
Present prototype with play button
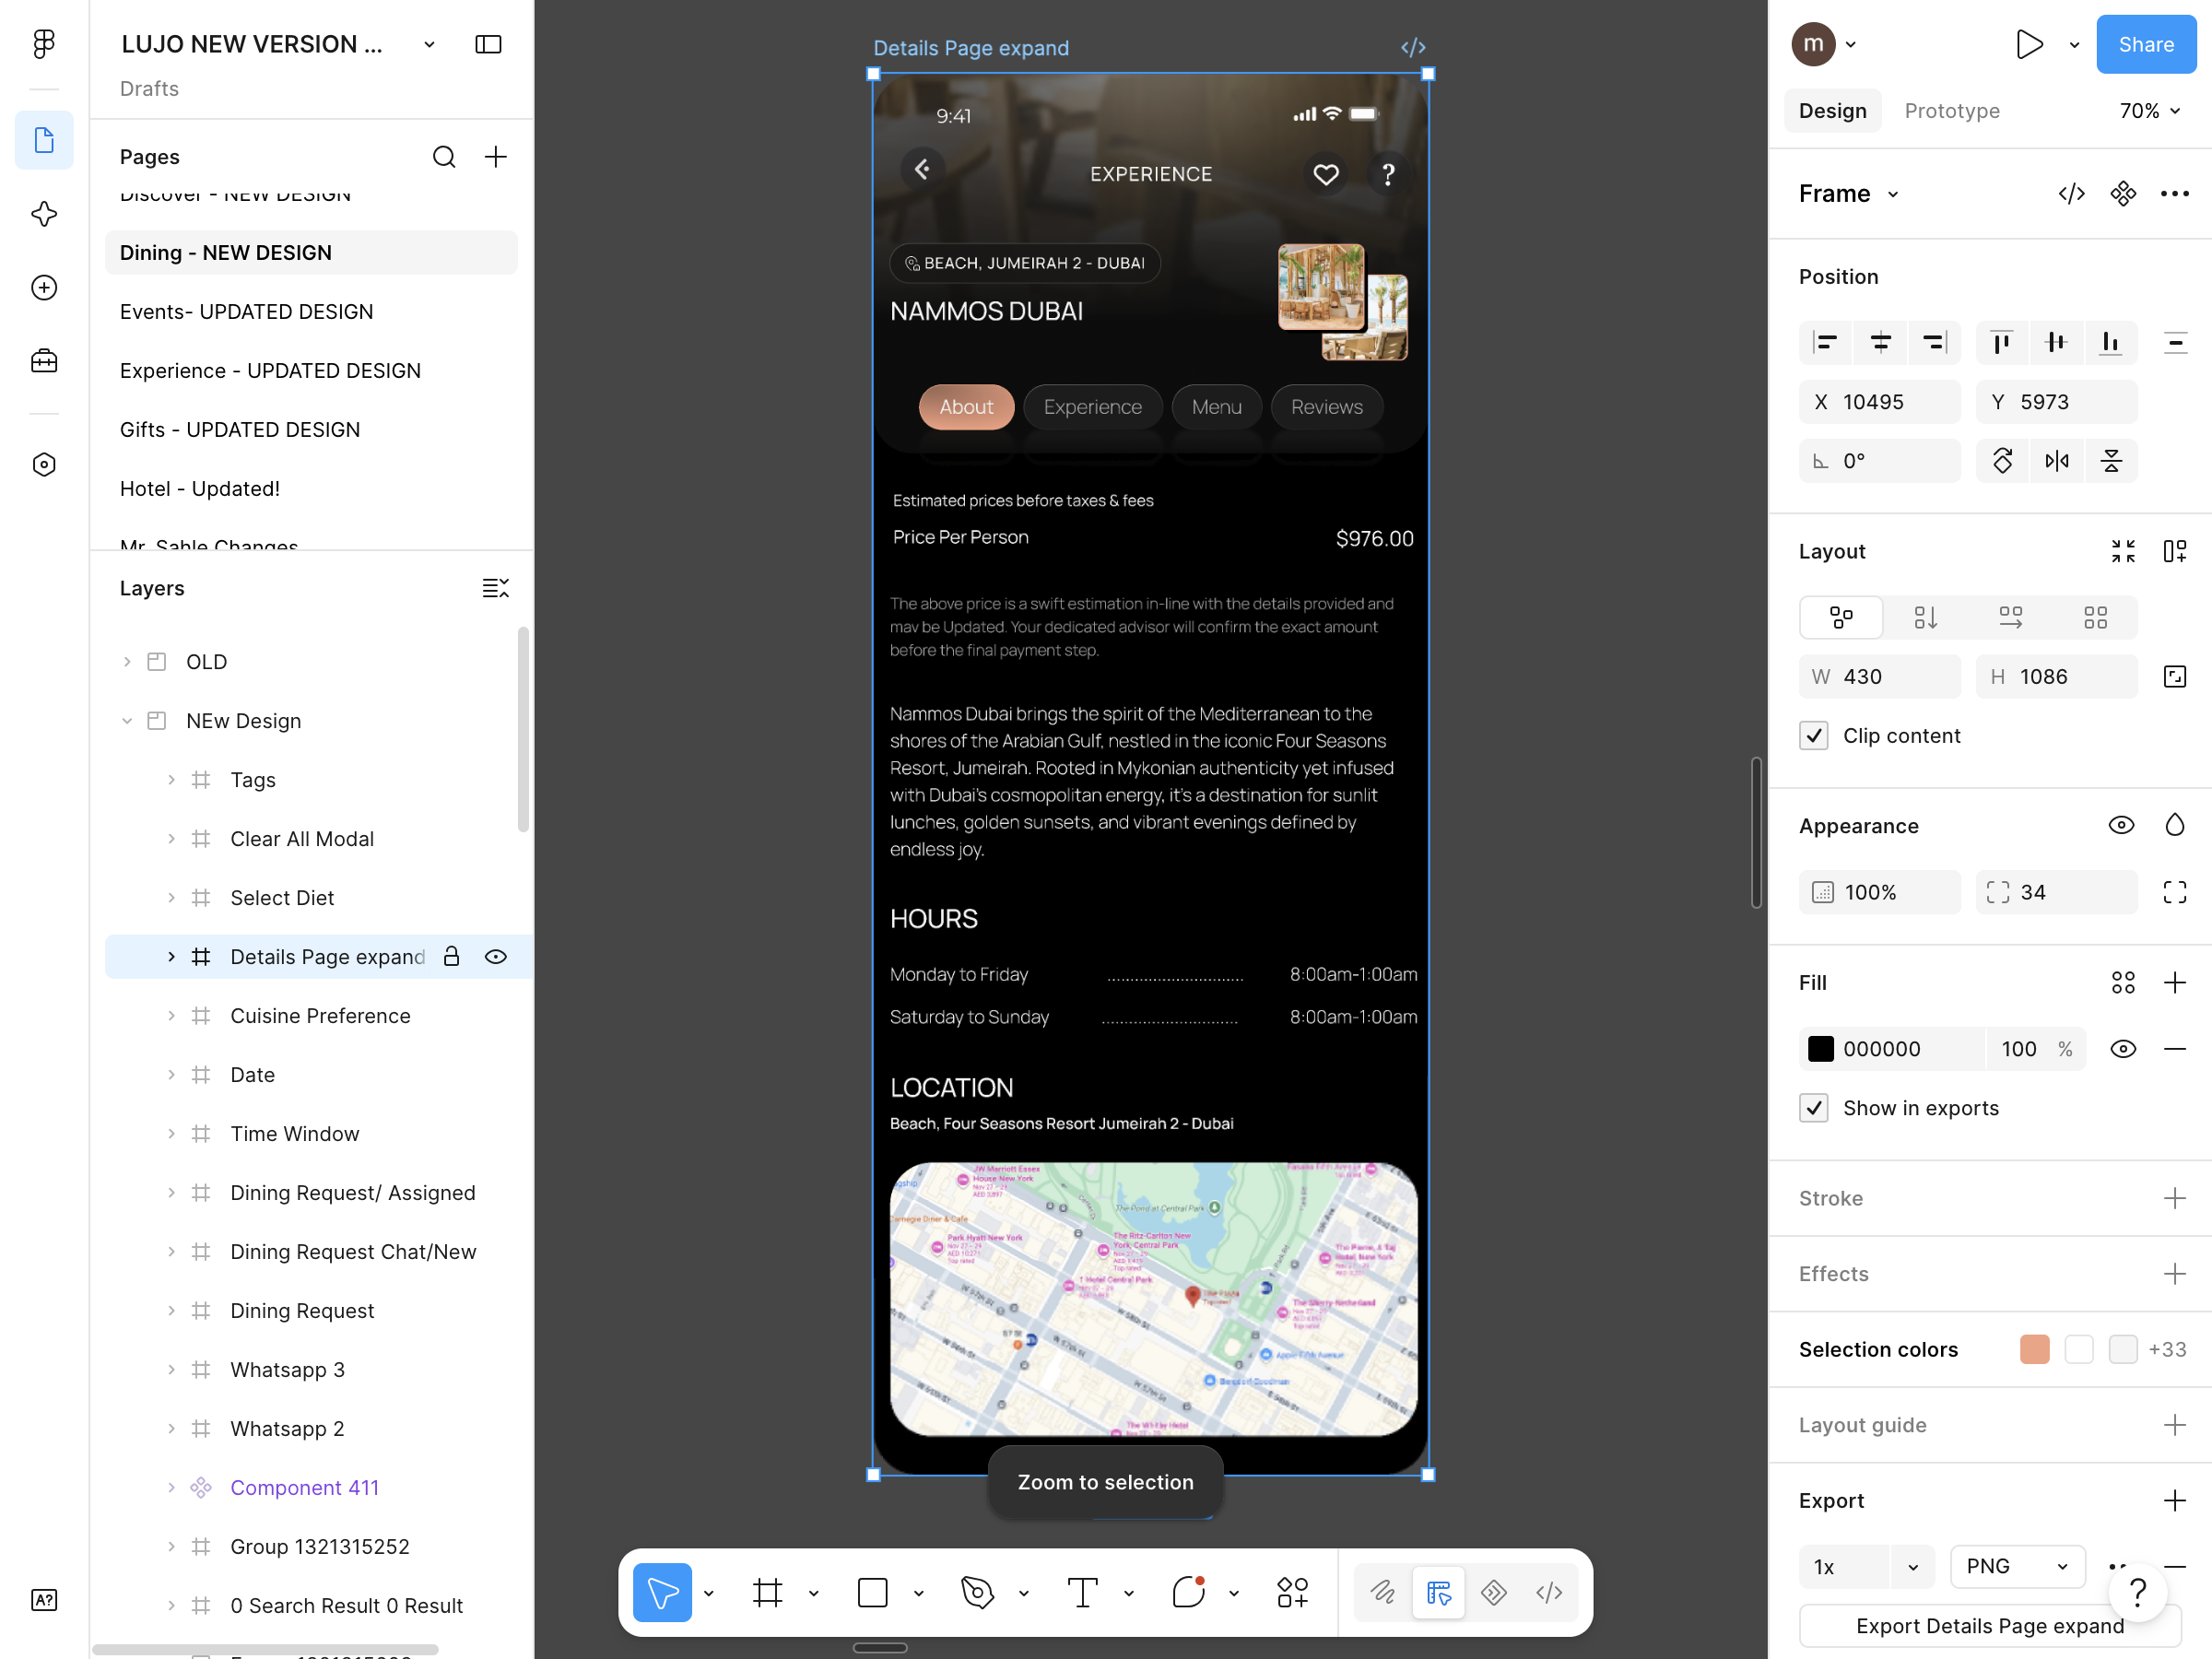tap(2029, 44)
